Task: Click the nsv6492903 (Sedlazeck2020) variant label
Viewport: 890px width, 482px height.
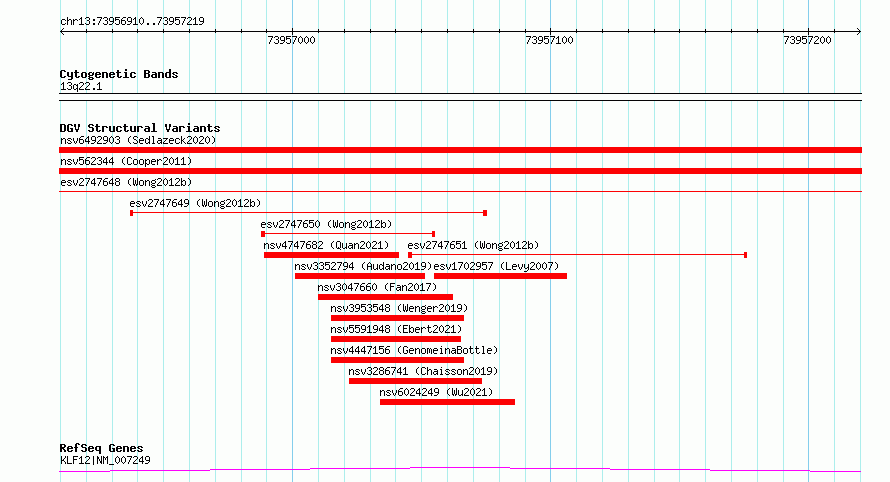Action: point(138,140)
